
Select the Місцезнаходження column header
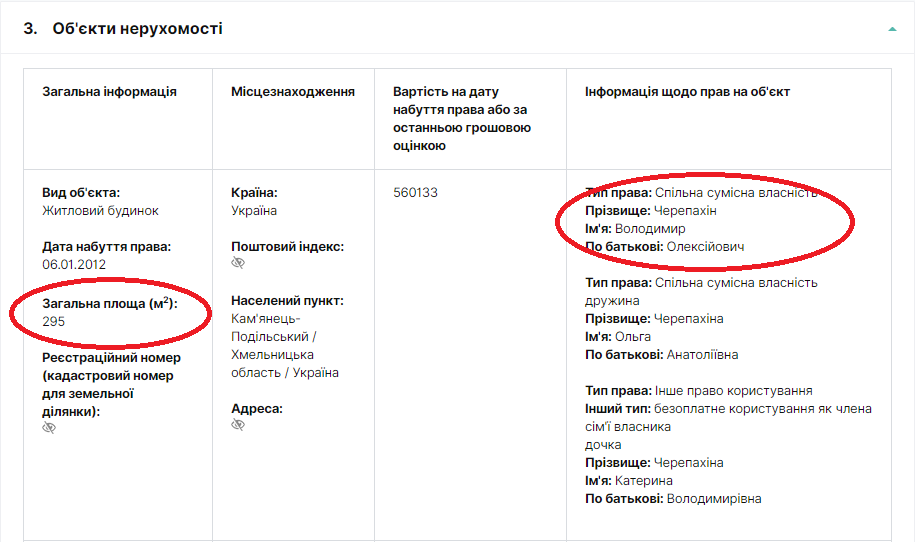[293, 92]
